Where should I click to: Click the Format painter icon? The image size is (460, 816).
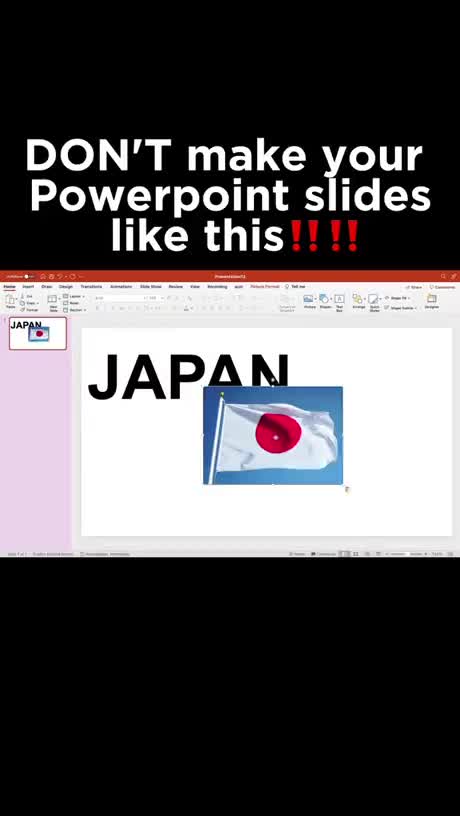(23, 310)
